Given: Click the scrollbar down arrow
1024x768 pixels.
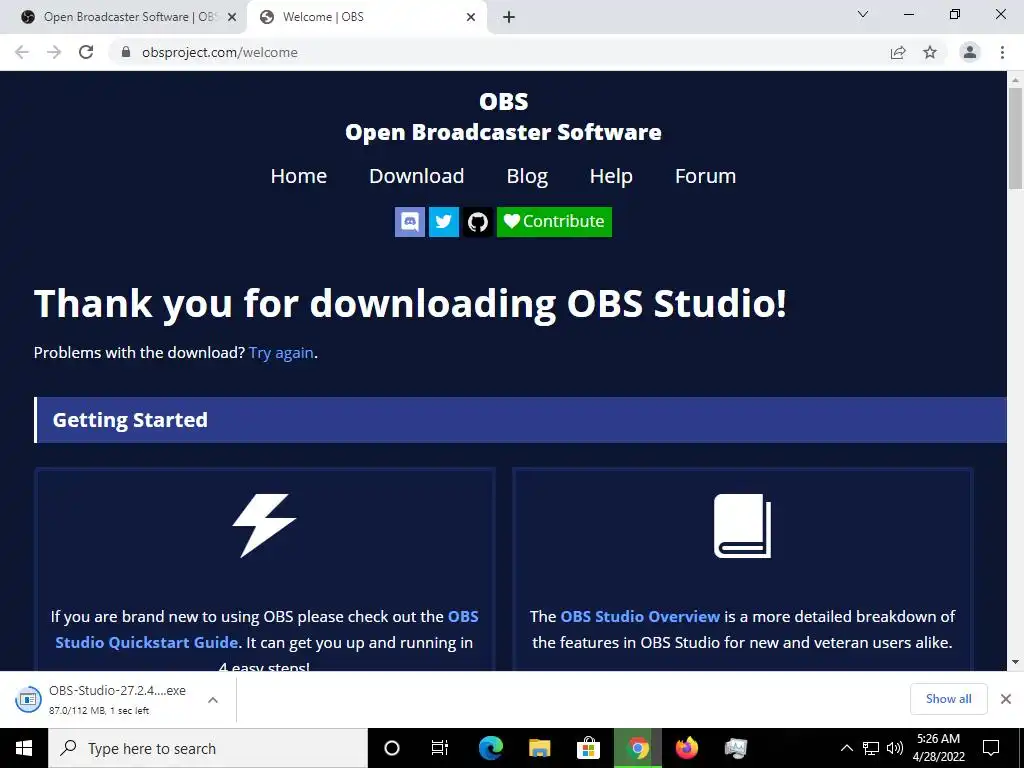Looking at the screenshot, I should coord(1015,662).
